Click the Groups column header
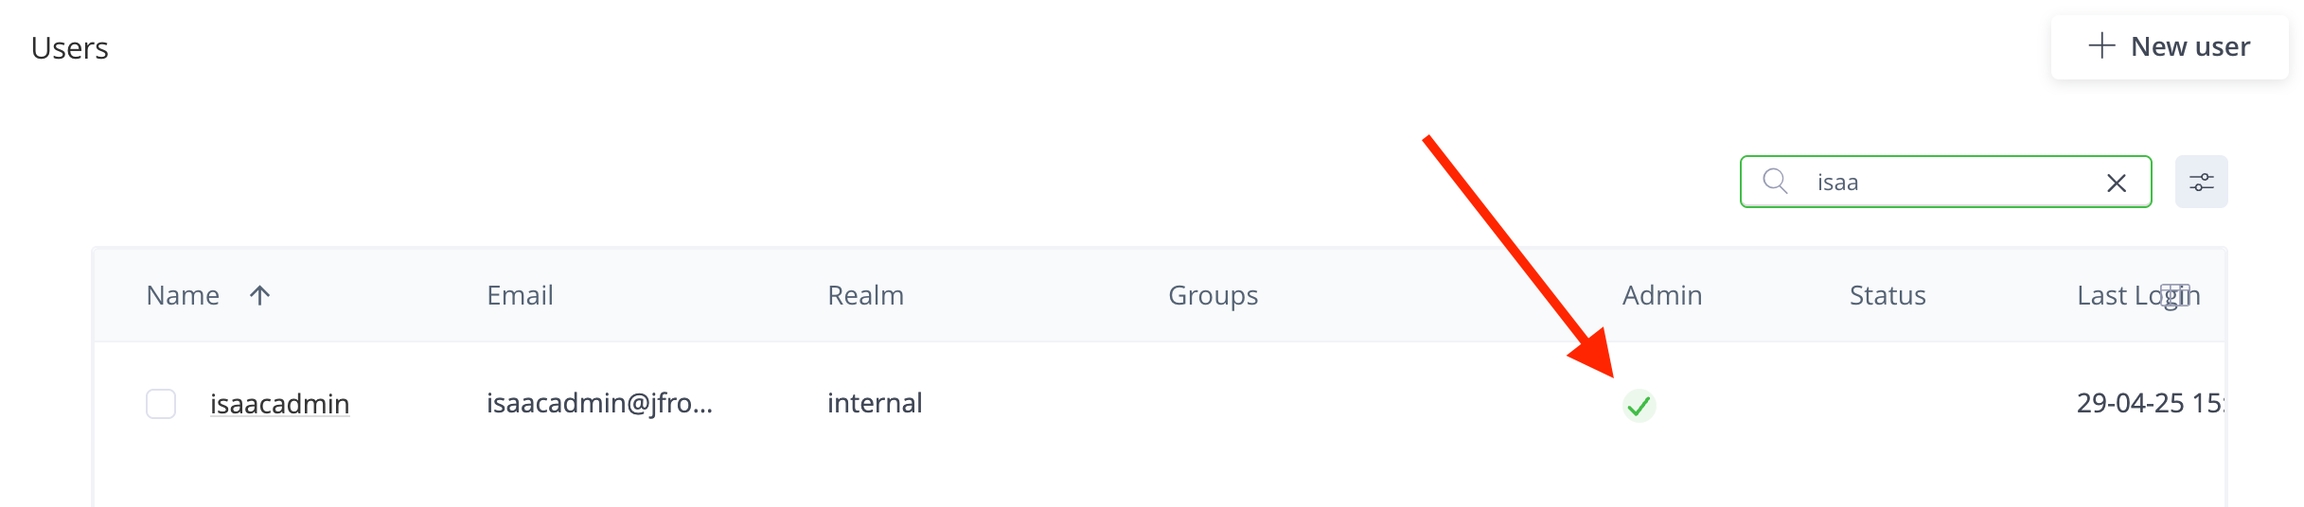2304x507 pixels. [1213, 295]
